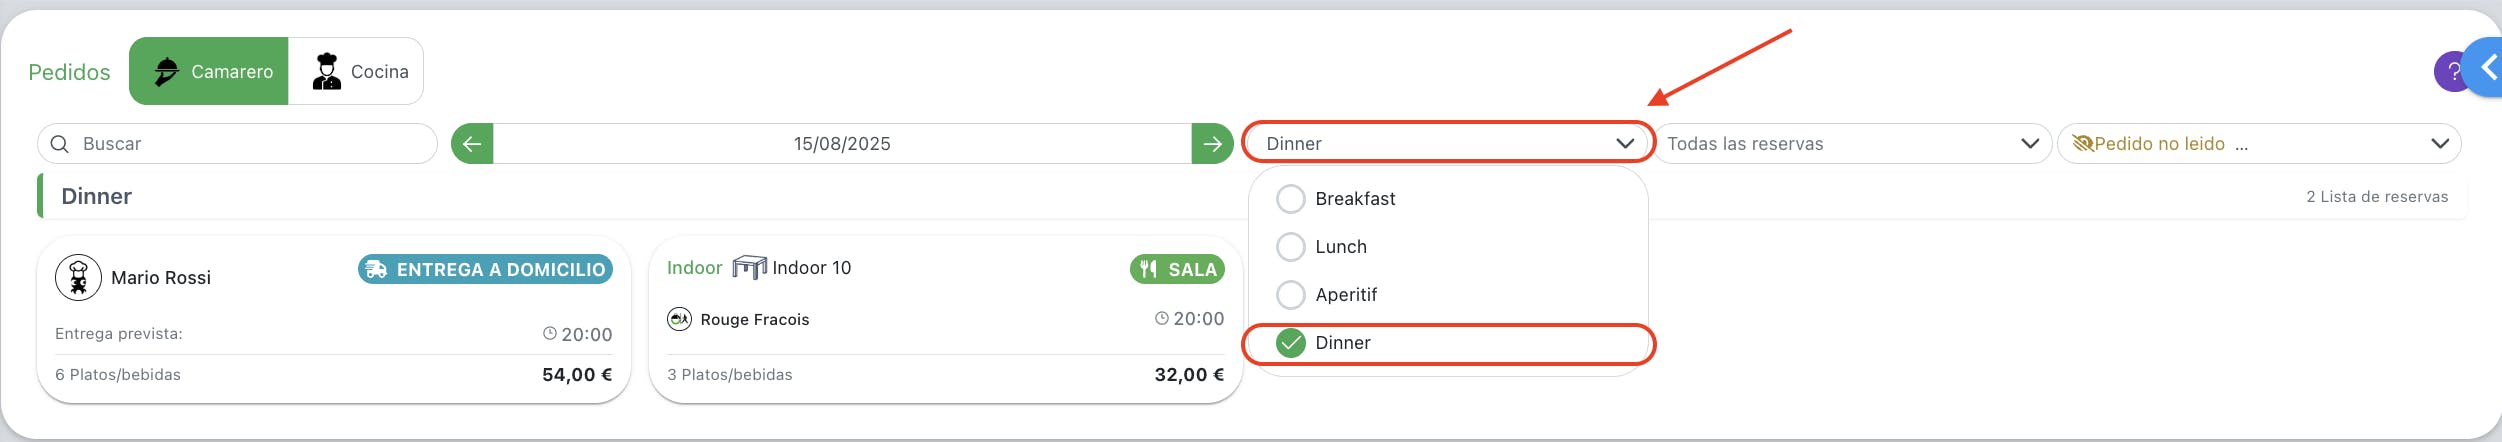Click the Indoor table icon

pos(749,267)
